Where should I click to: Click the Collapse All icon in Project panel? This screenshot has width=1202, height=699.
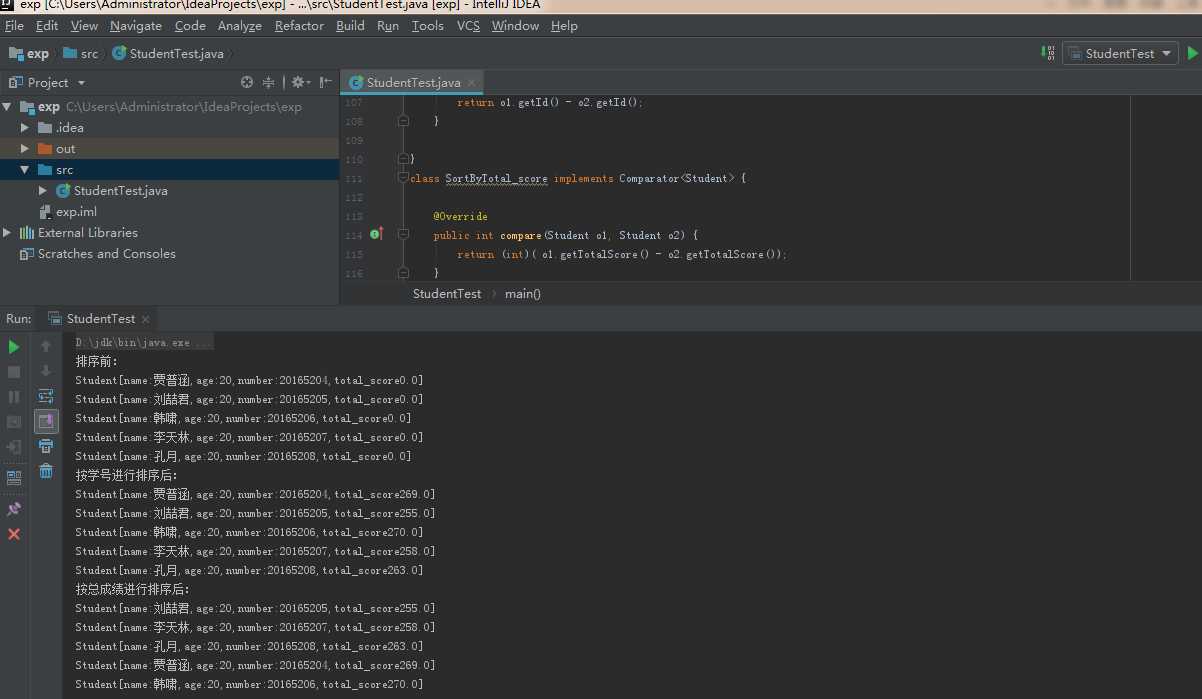[268, 83]
